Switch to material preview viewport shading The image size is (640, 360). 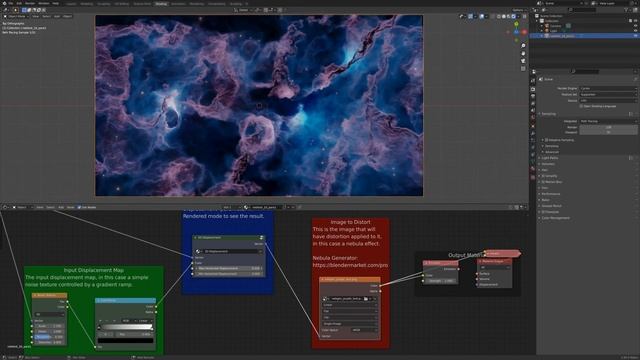click(509, 16)
